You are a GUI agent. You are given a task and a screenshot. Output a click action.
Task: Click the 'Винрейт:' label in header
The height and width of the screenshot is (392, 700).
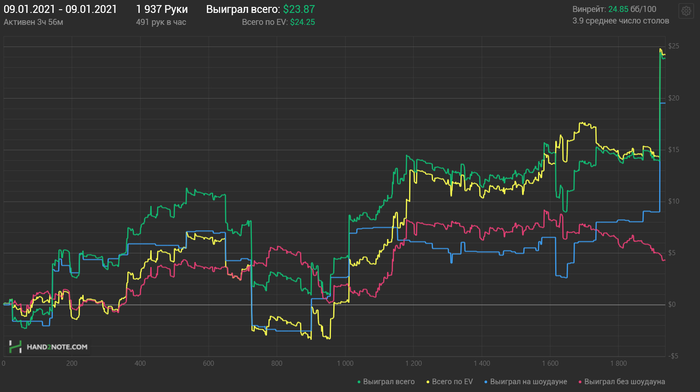(x=589, y=9)
